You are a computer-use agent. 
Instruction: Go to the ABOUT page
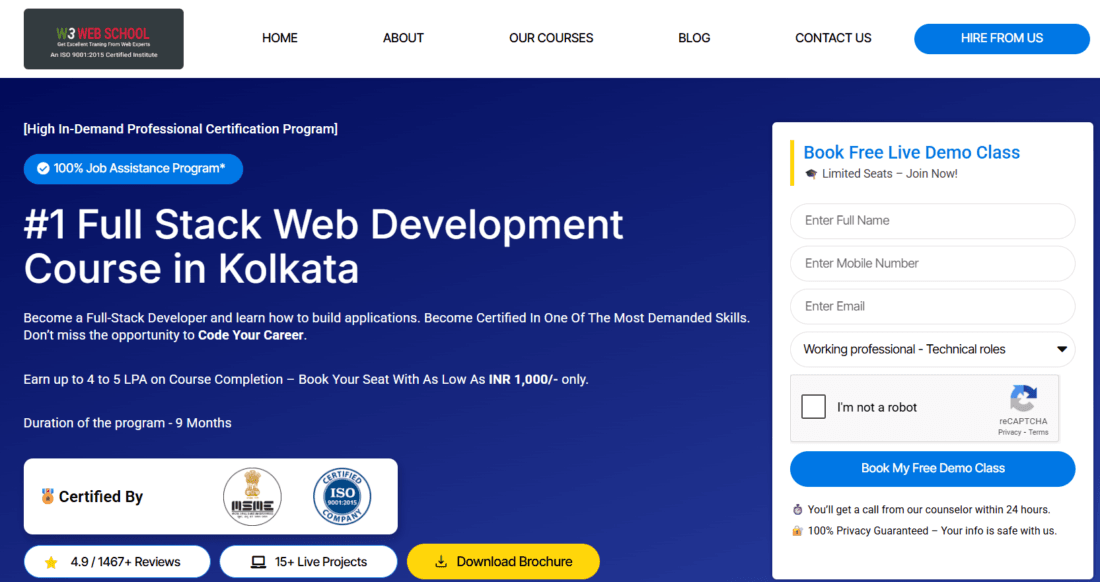[403, 38]
